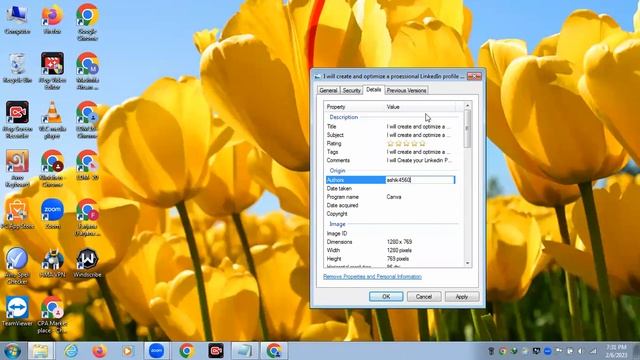640x360 pixels.
Task: Open the Recycle Bin
Action: coord(17,68)
